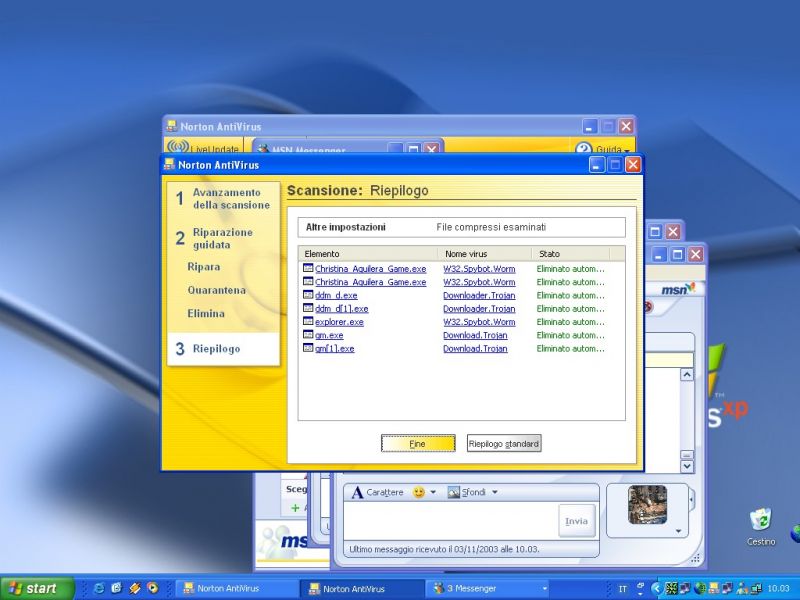Image resolution: width=800 pixels, height=600 pixels.
Task: Click Riepilogo standard button
Action: (x=504, y=443)
